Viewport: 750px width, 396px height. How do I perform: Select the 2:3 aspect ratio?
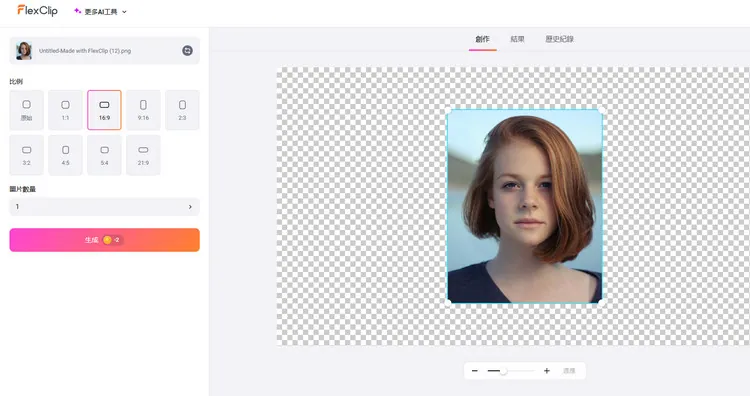[x=182, y=110]
